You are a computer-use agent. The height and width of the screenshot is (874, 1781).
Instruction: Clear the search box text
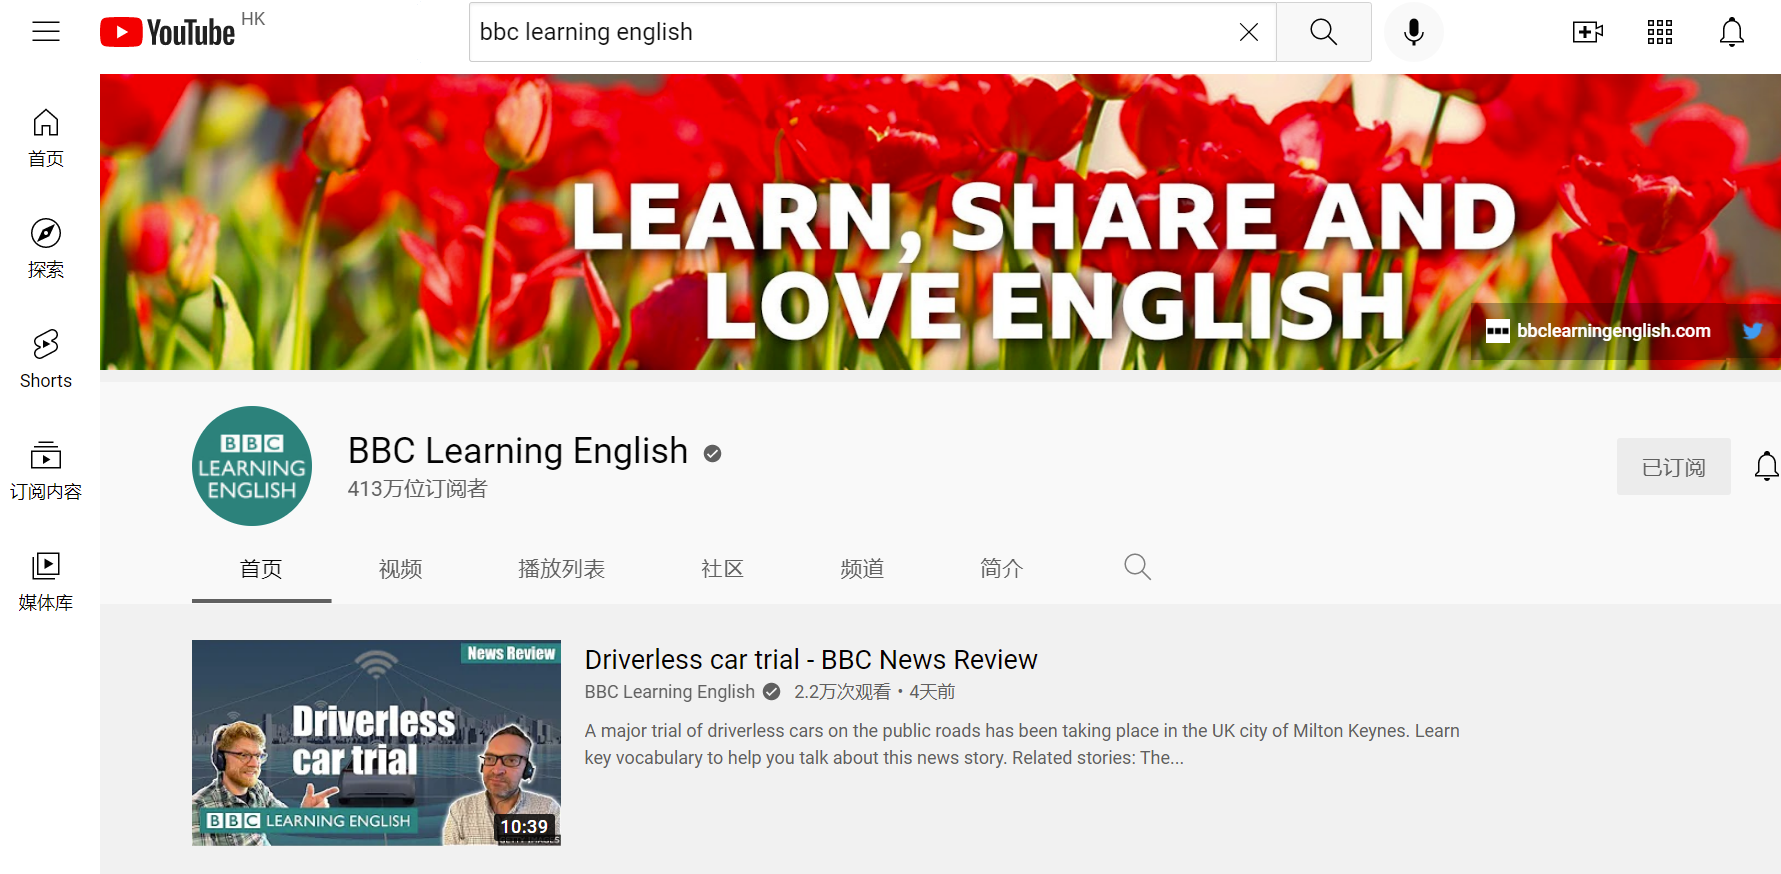1249,32
